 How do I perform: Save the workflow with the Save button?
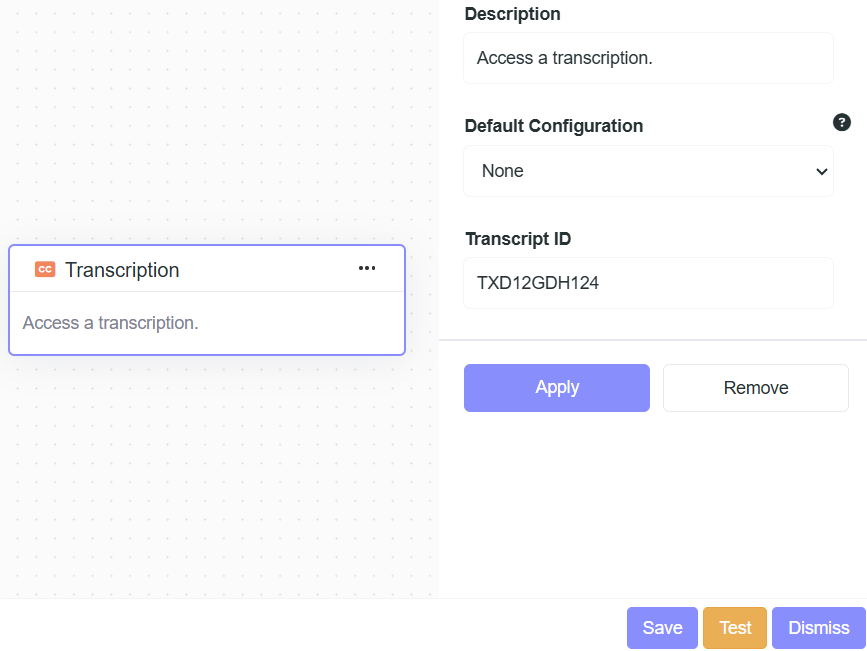(662, 628)
